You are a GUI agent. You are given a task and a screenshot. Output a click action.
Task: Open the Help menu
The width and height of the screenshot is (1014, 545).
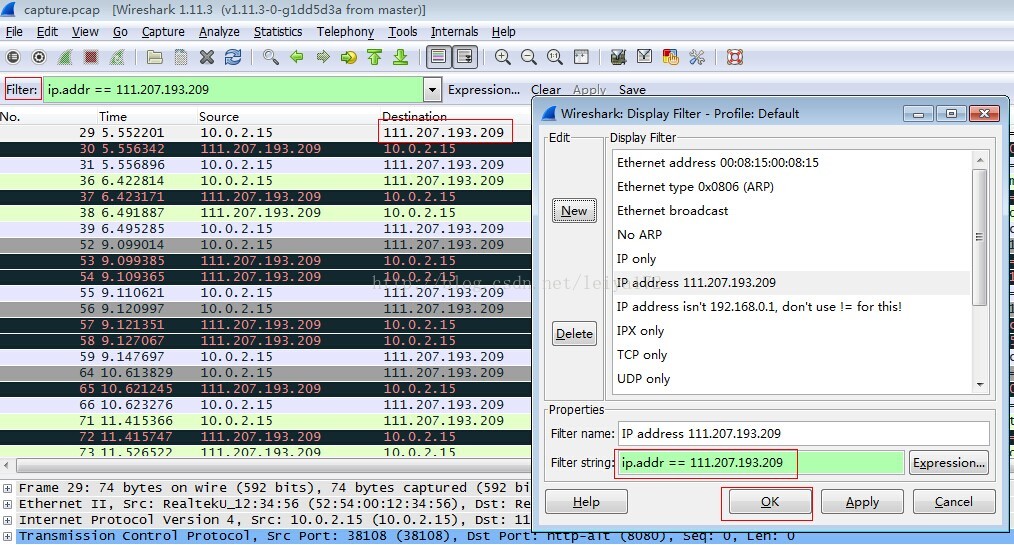504,32
